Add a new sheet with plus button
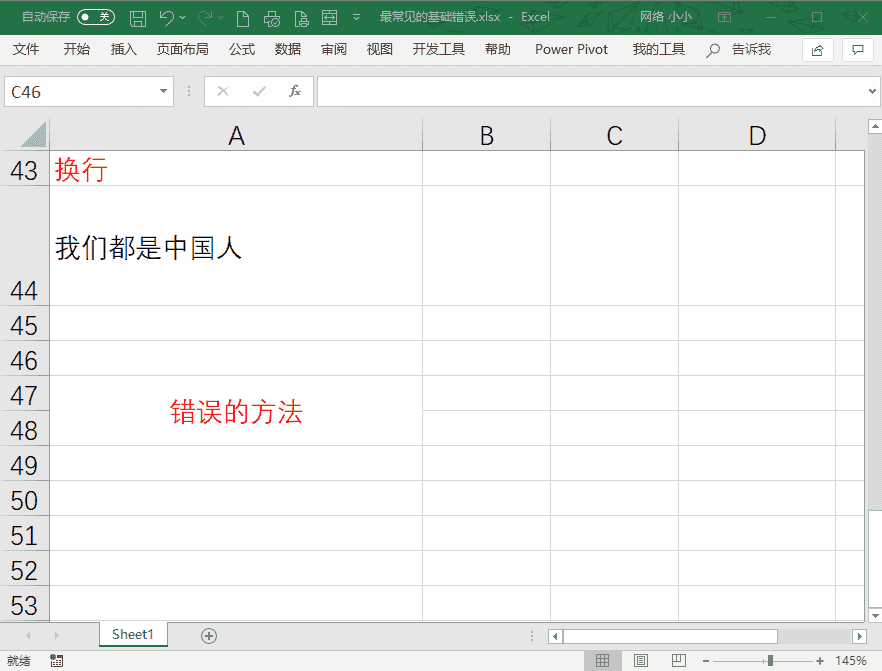 209,636
